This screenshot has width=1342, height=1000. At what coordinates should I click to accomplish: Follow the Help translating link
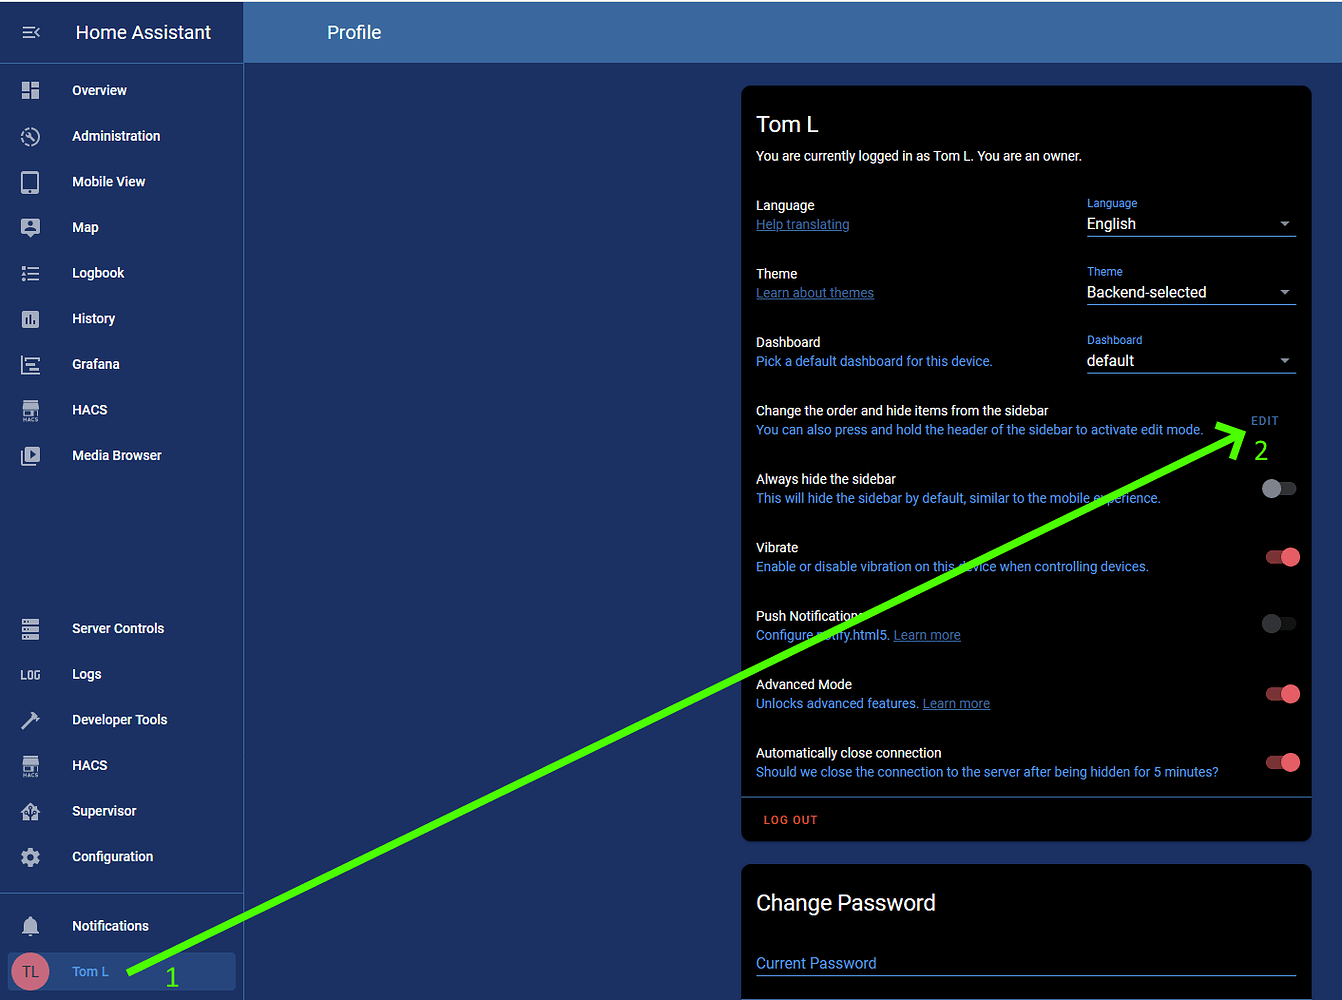[x=802, y=225]
